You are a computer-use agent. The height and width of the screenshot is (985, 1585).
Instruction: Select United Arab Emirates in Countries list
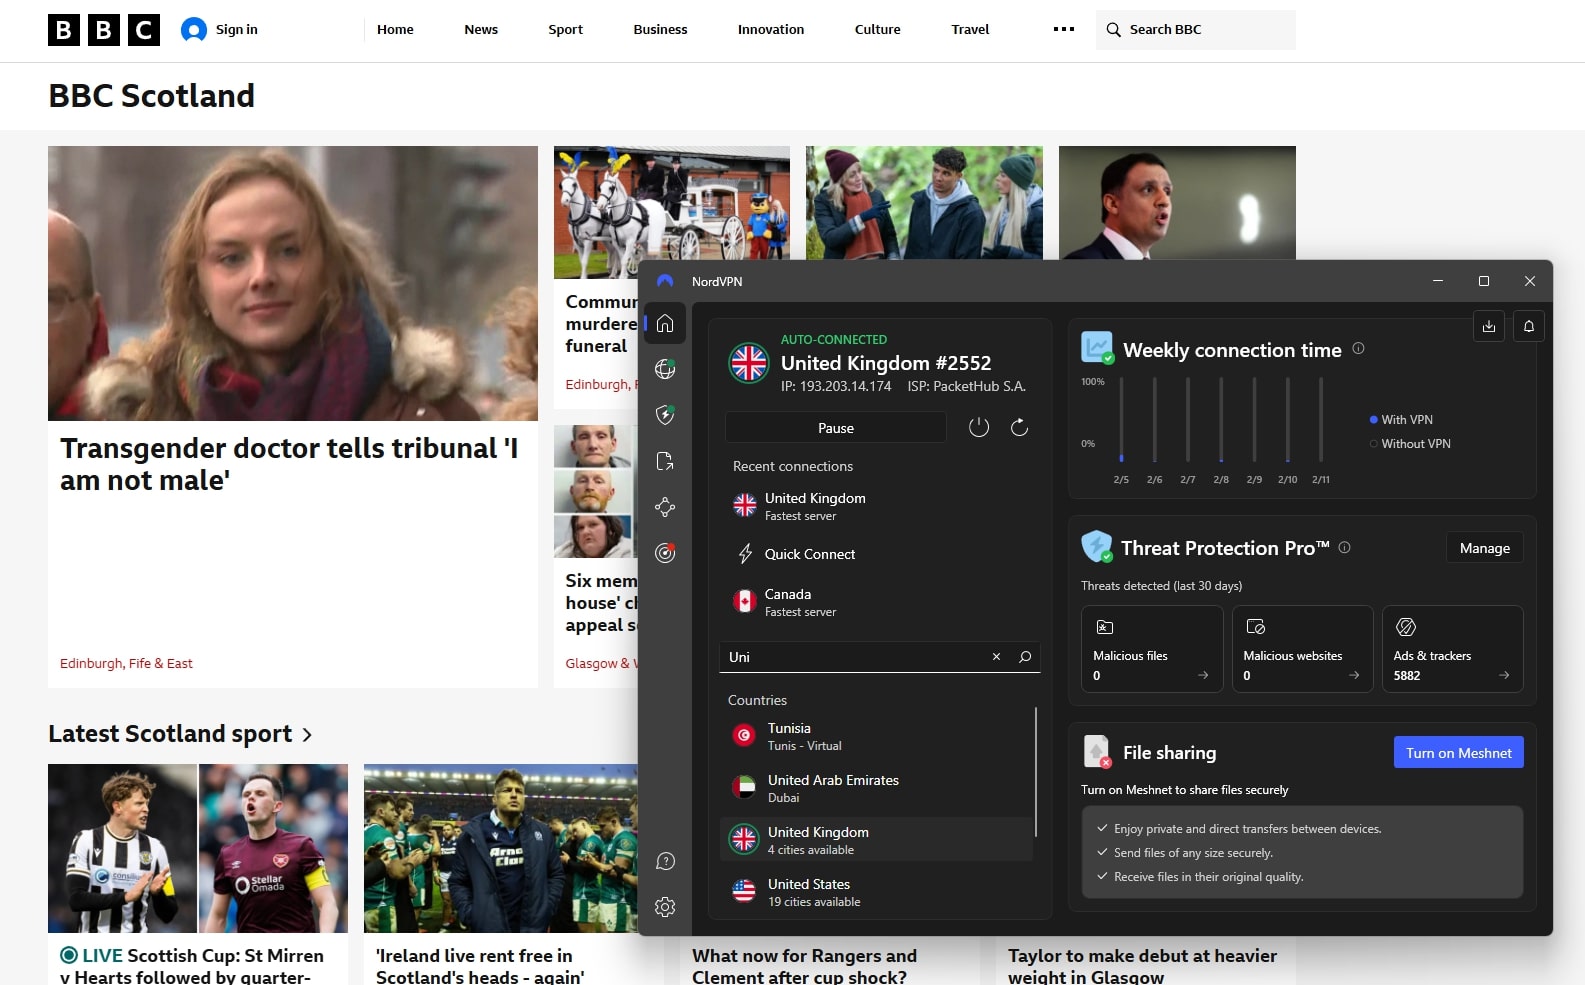[876, 788]
